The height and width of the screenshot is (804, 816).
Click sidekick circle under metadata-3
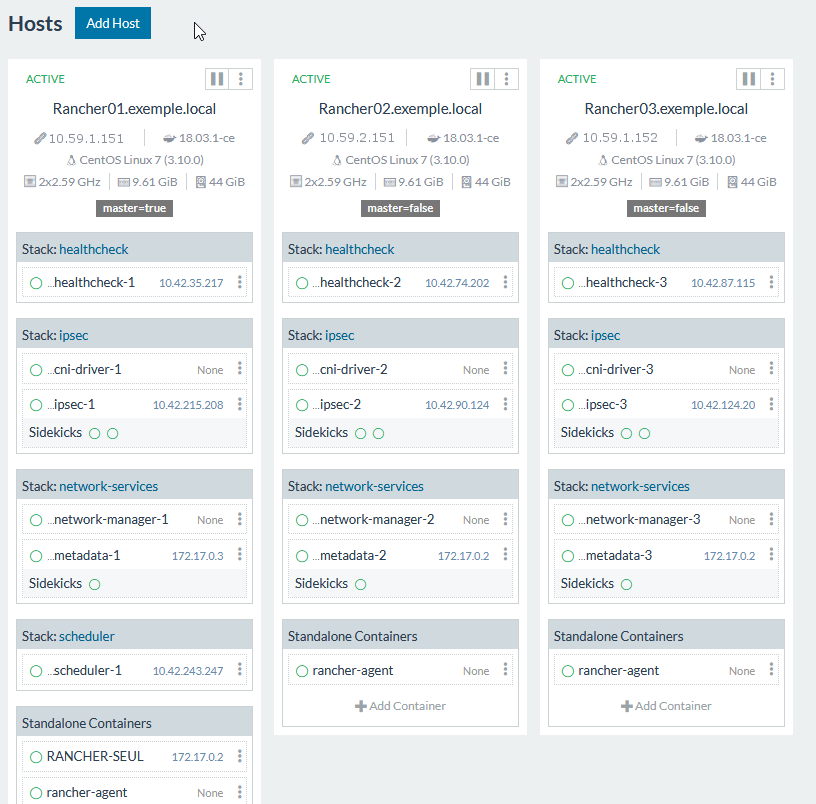[x=627, y=584]
